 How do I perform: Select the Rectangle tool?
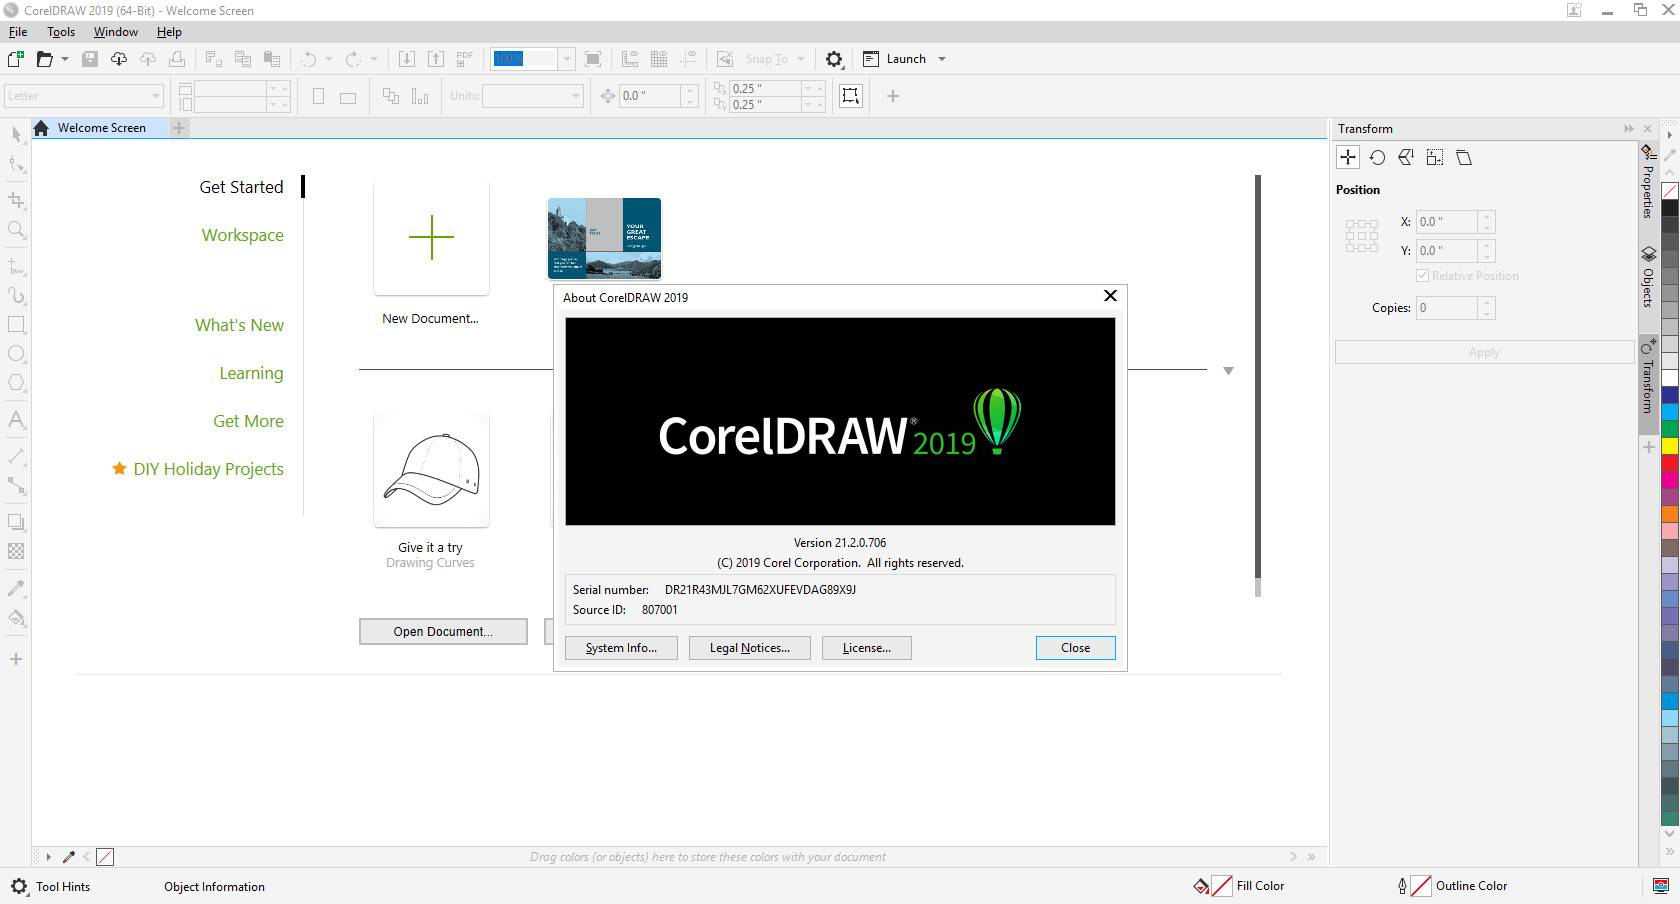point(16,324)
